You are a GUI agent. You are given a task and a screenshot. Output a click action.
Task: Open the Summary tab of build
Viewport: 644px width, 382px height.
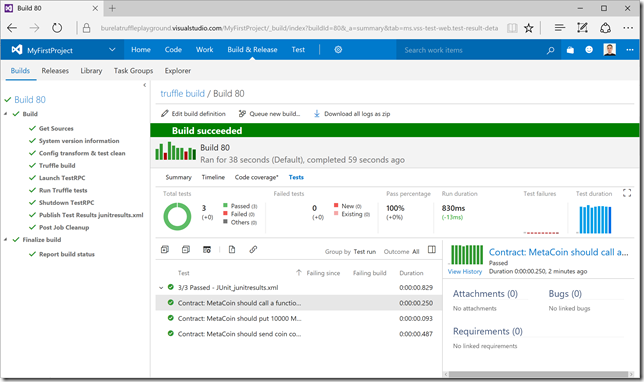pyautogui.click(x=179, y=177)
